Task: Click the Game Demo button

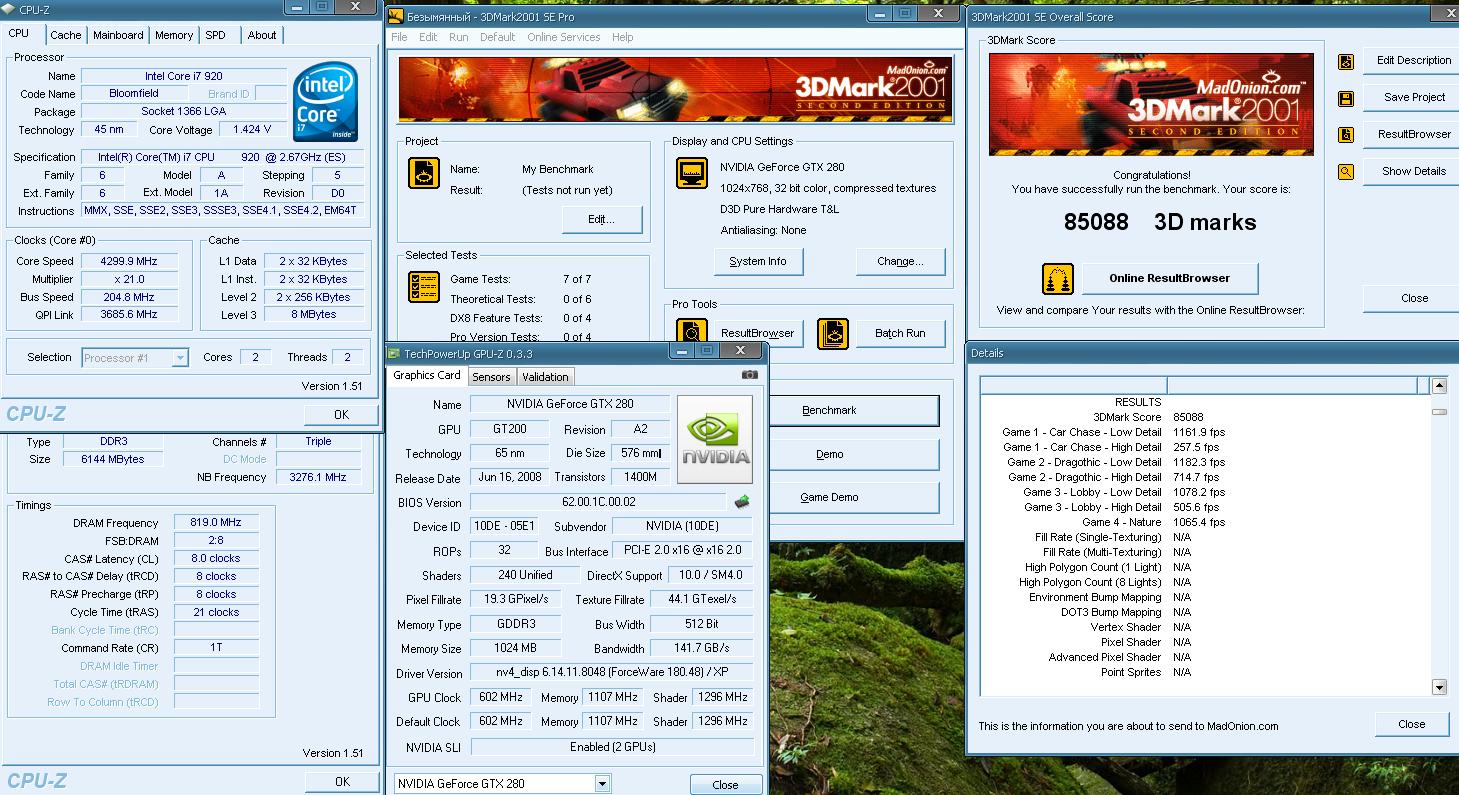Action: point(853,497)
